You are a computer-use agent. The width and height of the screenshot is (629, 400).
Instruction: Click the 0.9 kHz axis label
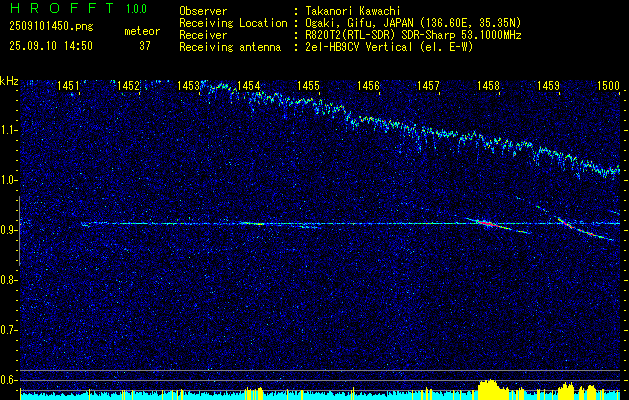tap(7, 230)
